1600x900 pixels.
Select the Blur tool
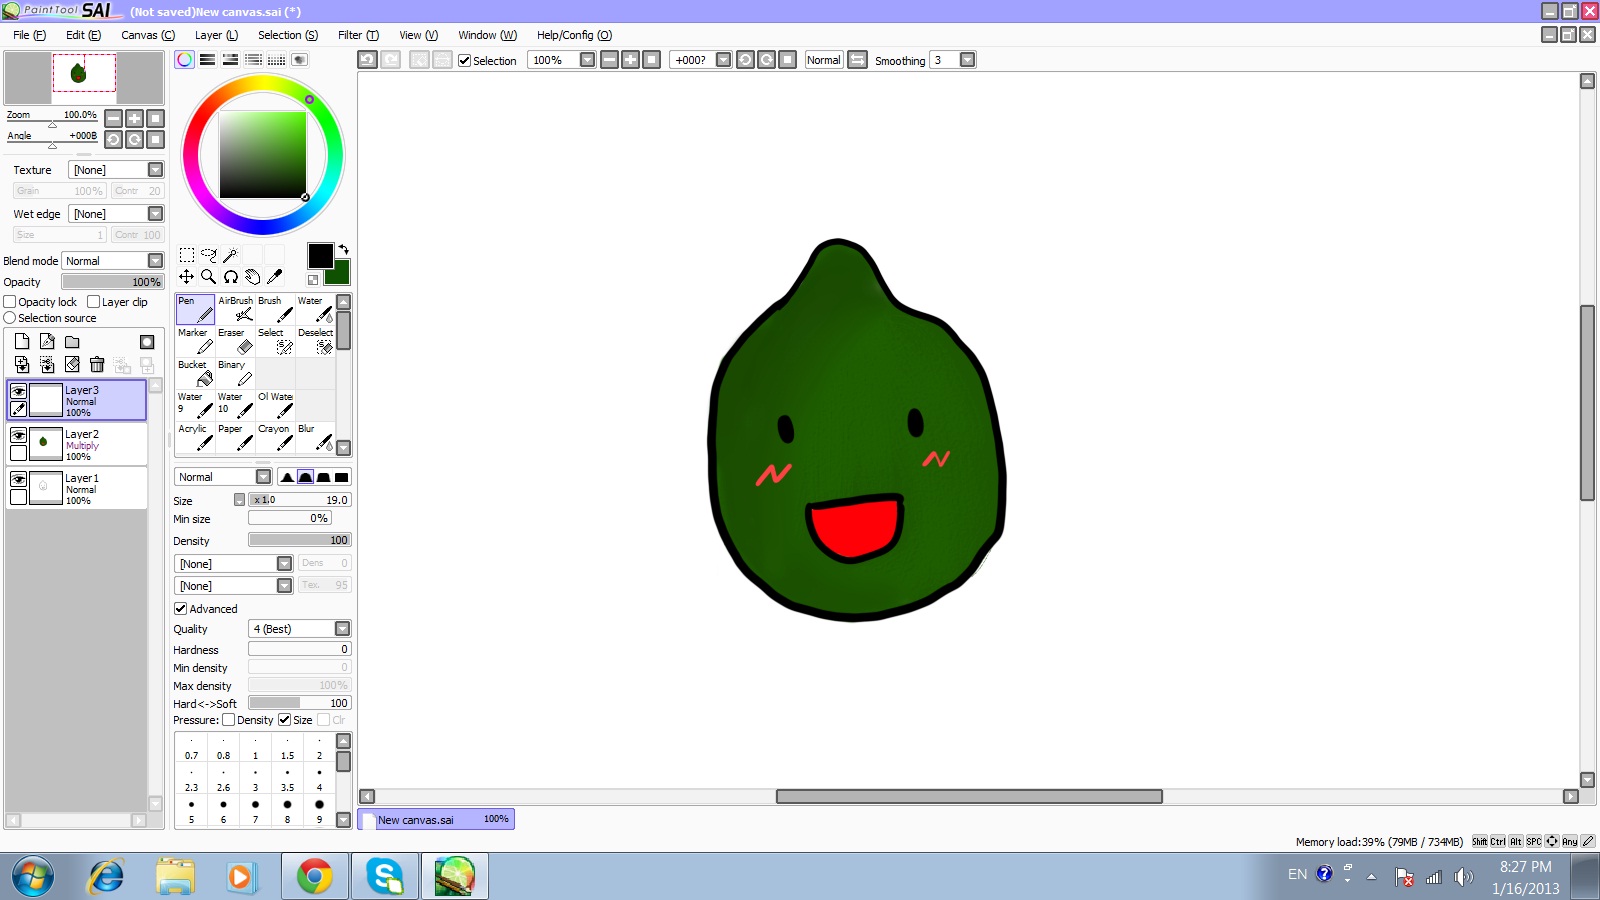[315, 437]
